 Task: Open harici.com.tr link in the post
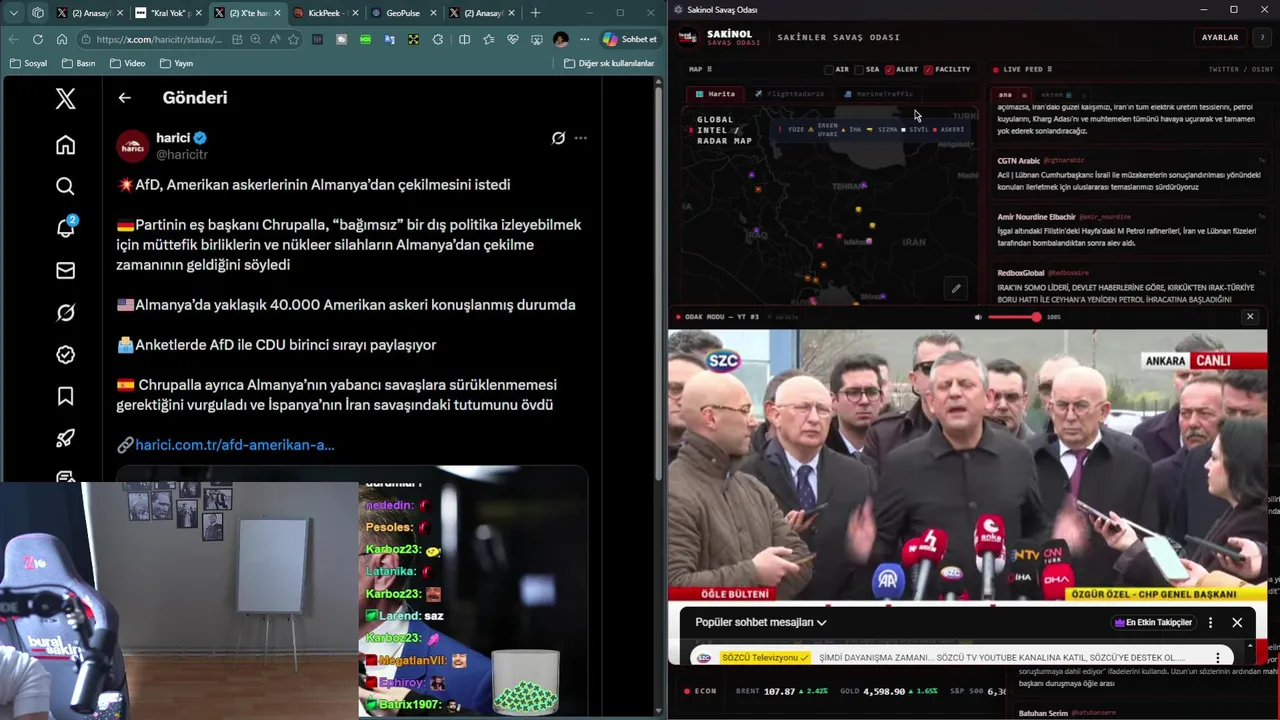click(x=234, y=445)
